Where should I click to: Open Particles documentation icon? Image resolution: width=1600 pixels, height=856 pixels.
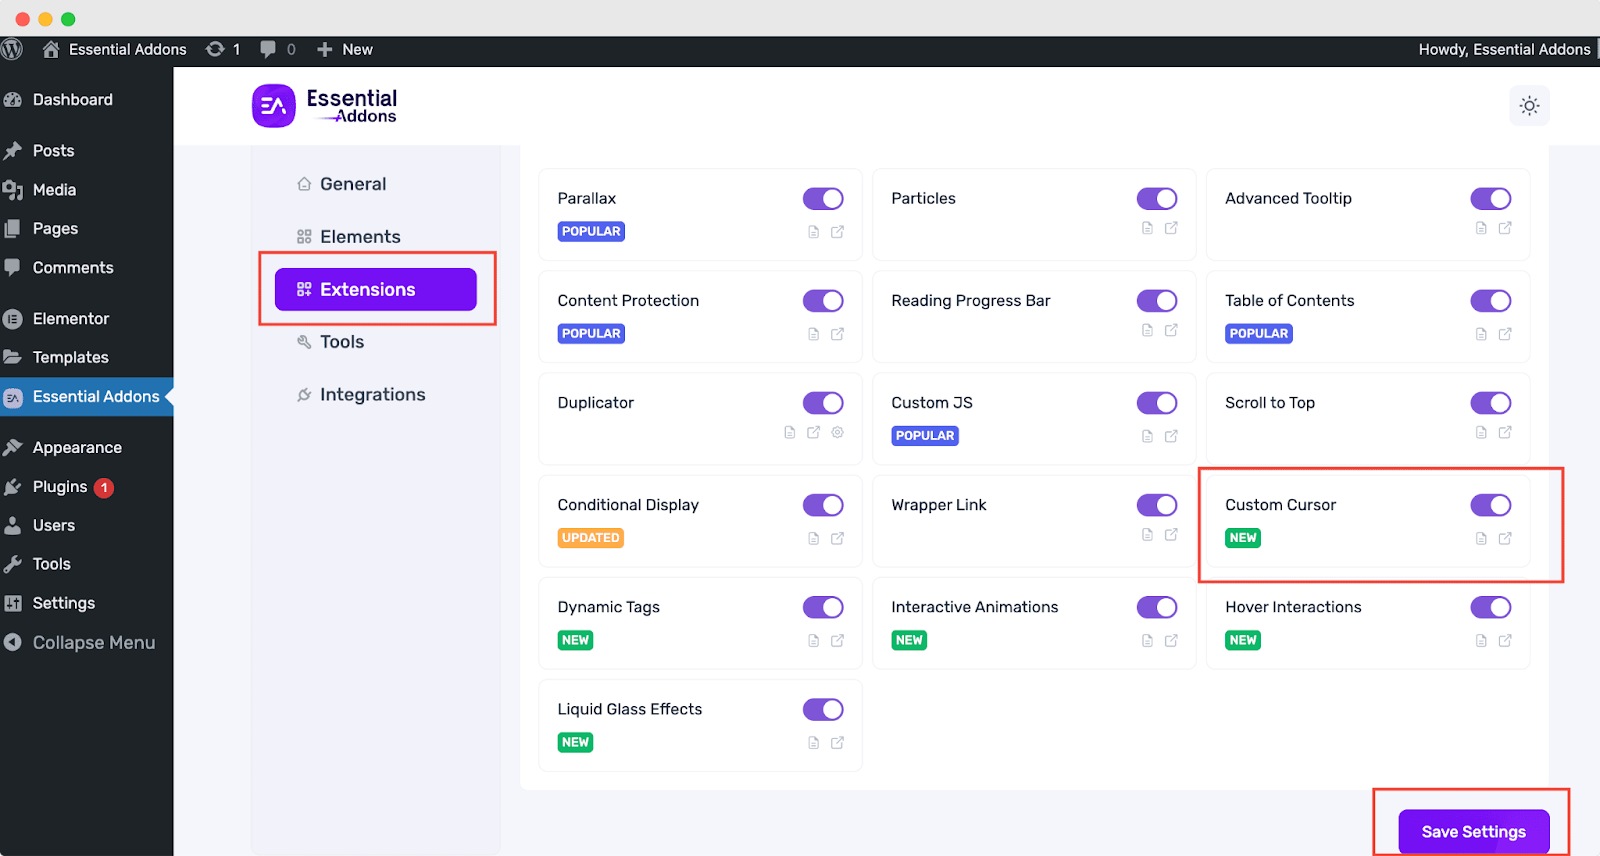coord(1147,228)
